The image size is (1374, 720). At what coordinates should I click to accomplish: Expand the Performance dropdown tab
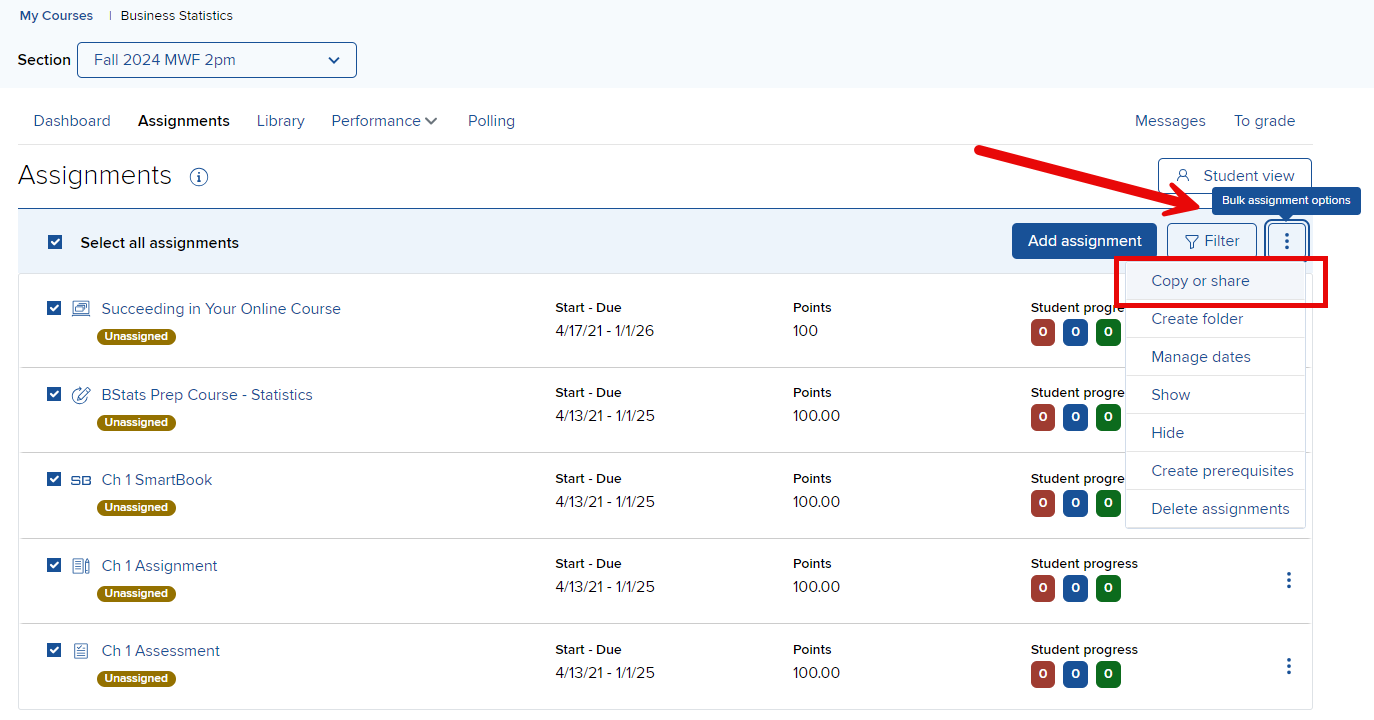(384, 121)
